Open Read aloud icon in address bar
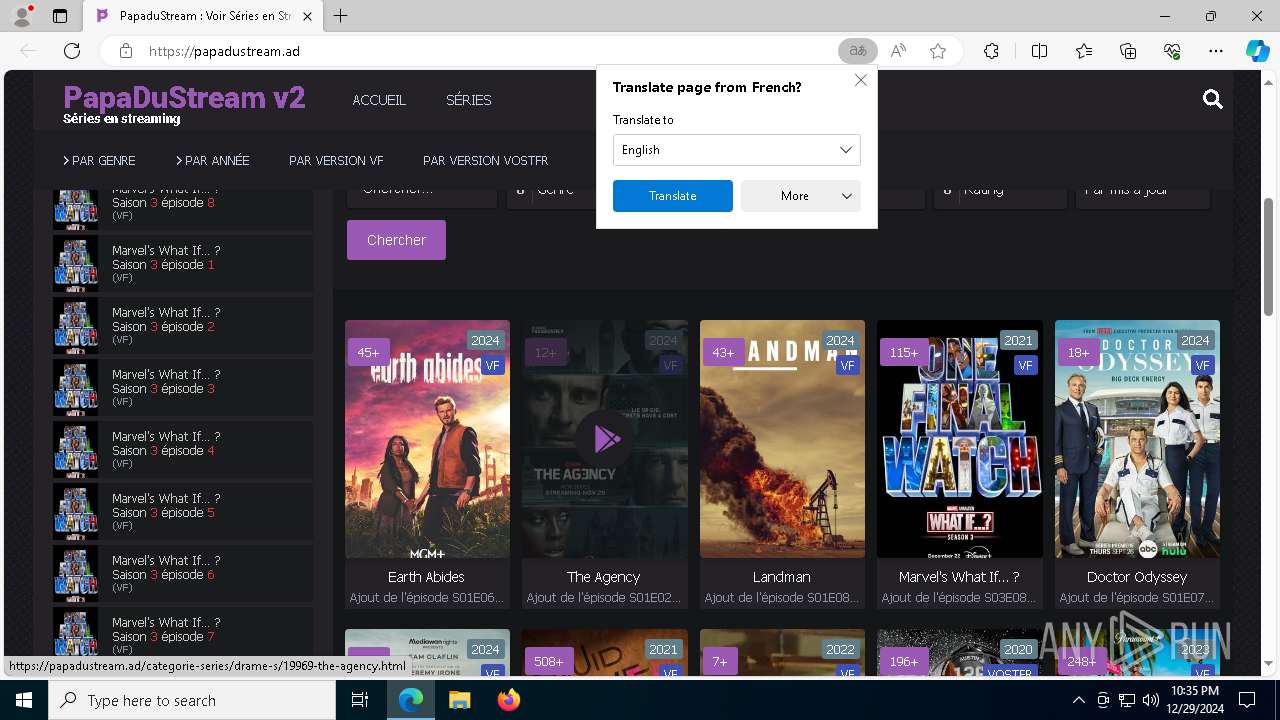The width and height of the screenshot is (1280, 720). (898, 51)
